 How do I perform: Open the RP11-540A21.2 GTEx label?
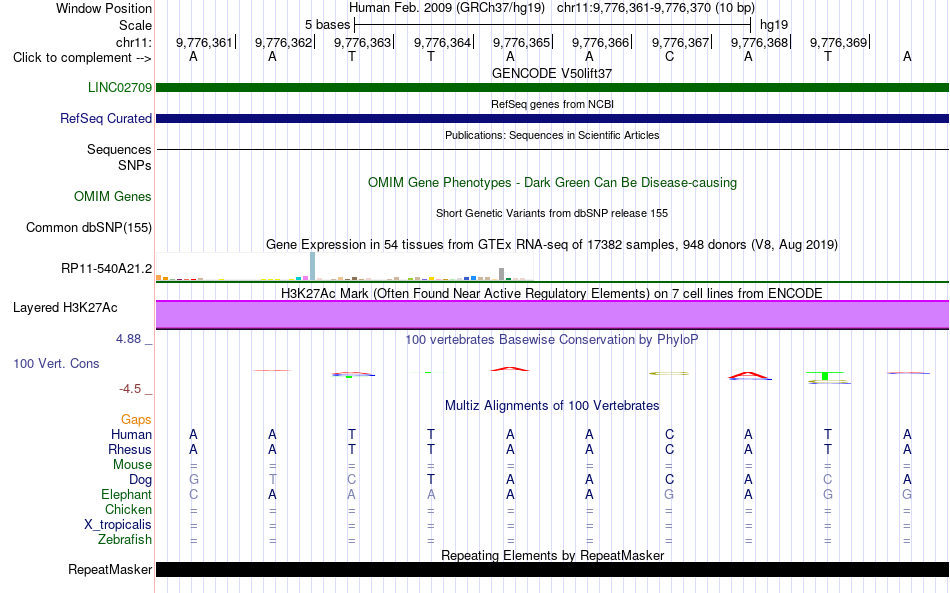click(107, 268)
